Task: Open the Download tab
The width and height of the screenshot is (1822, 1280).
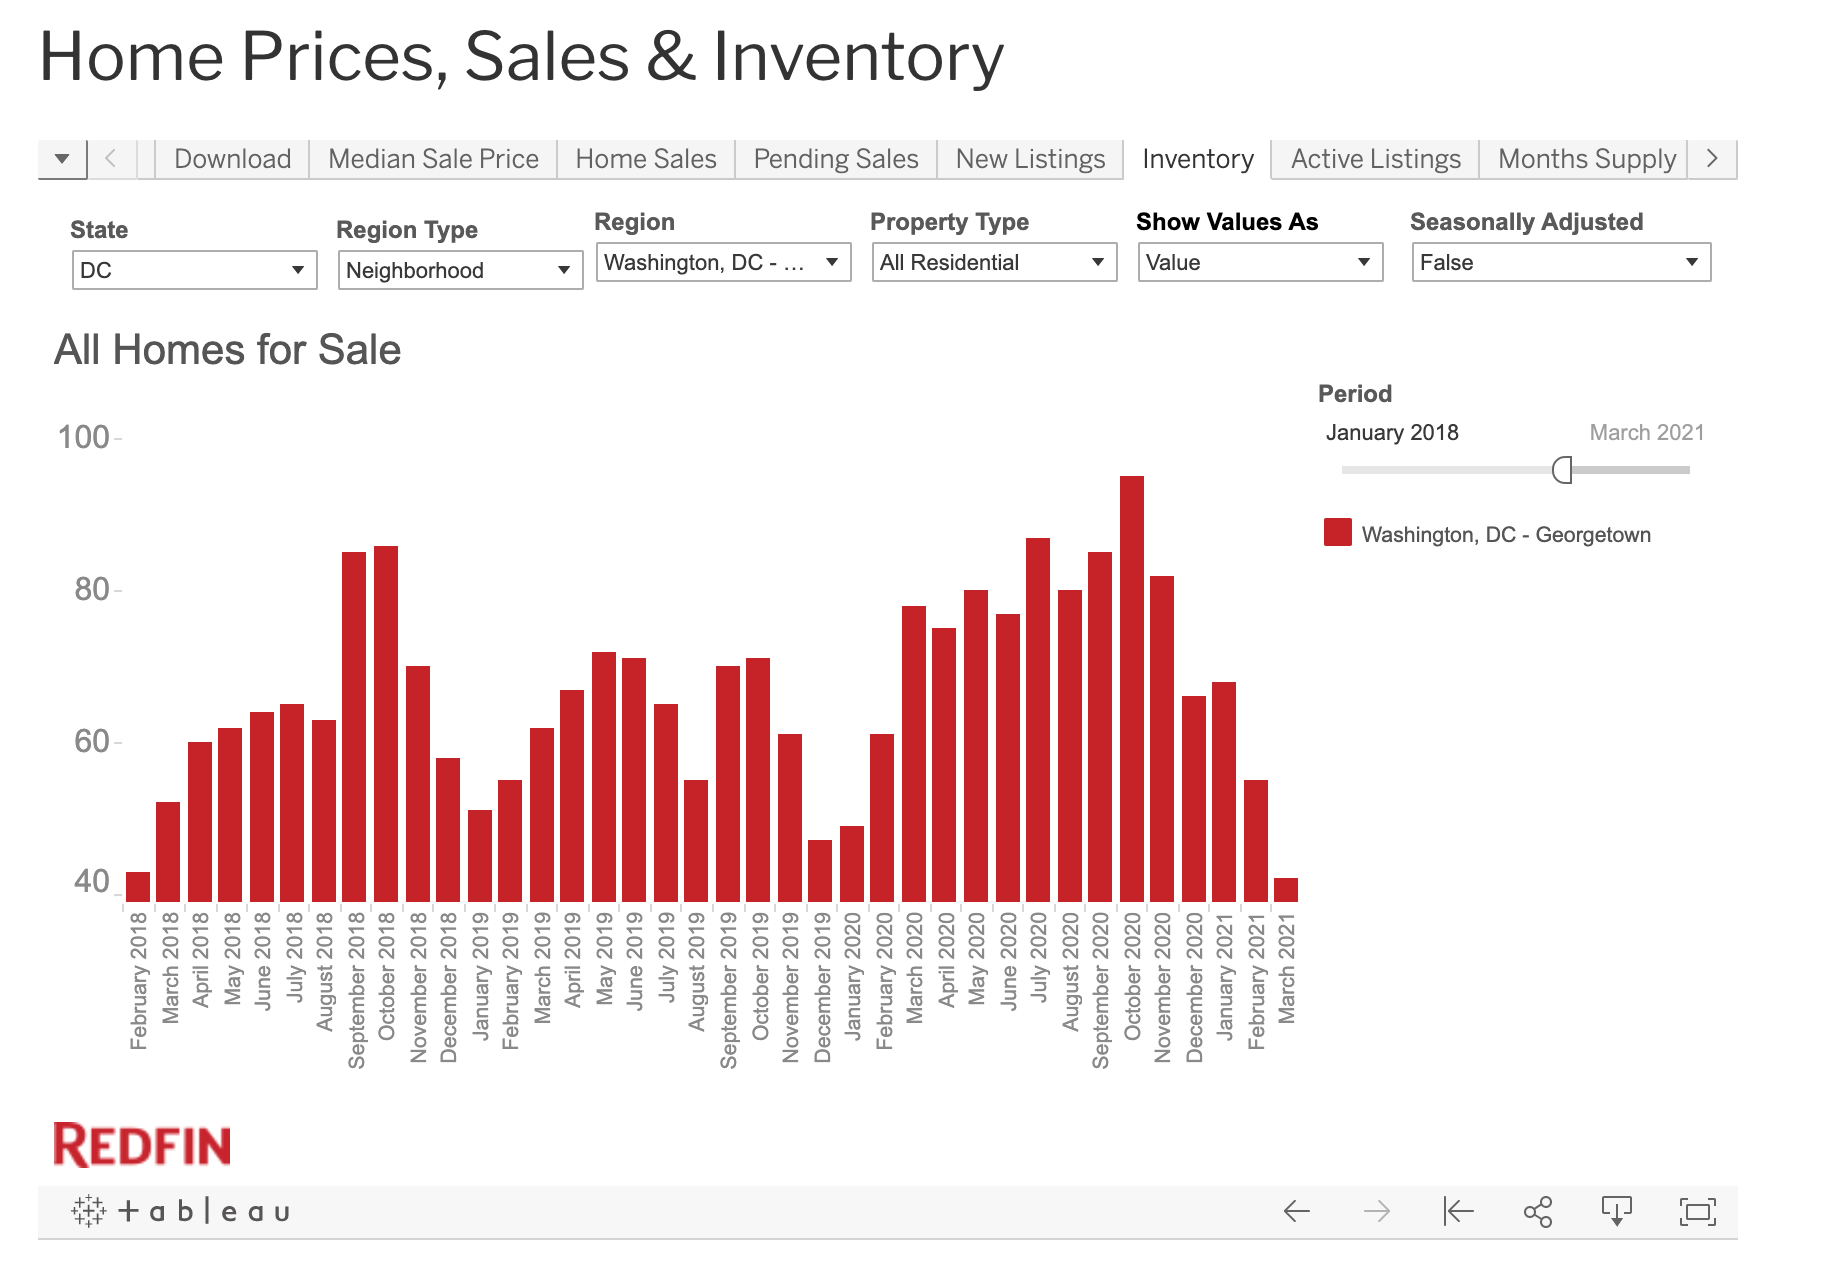Action: point(232,159)
